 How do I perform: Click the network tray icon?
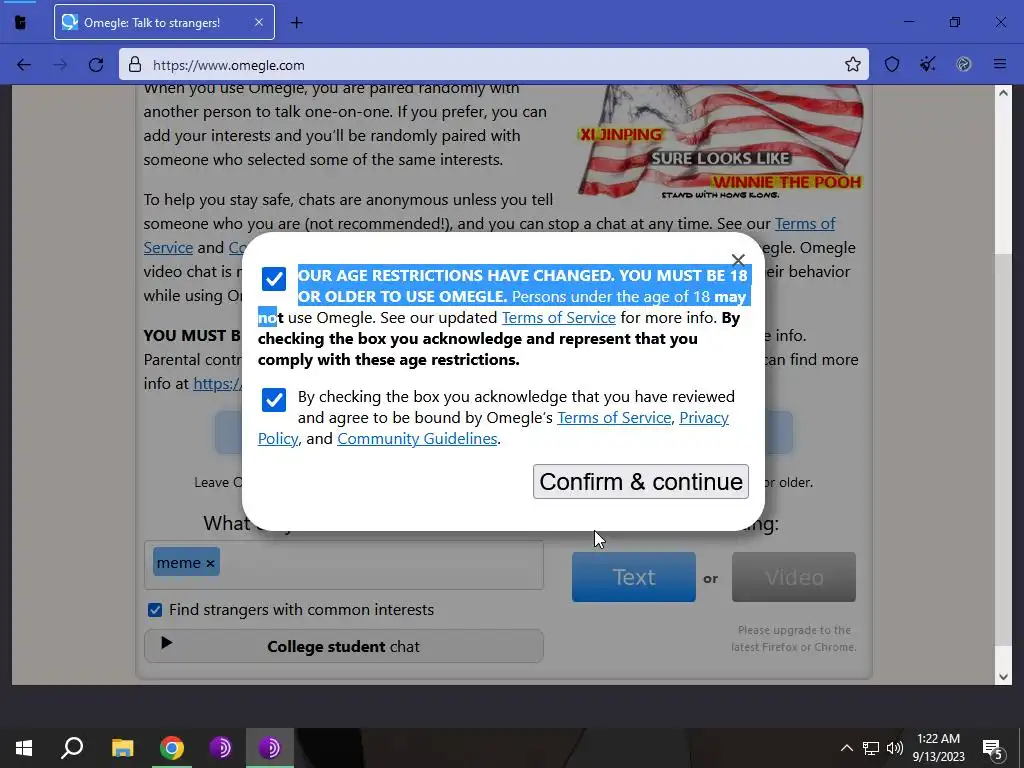(871, 748)
